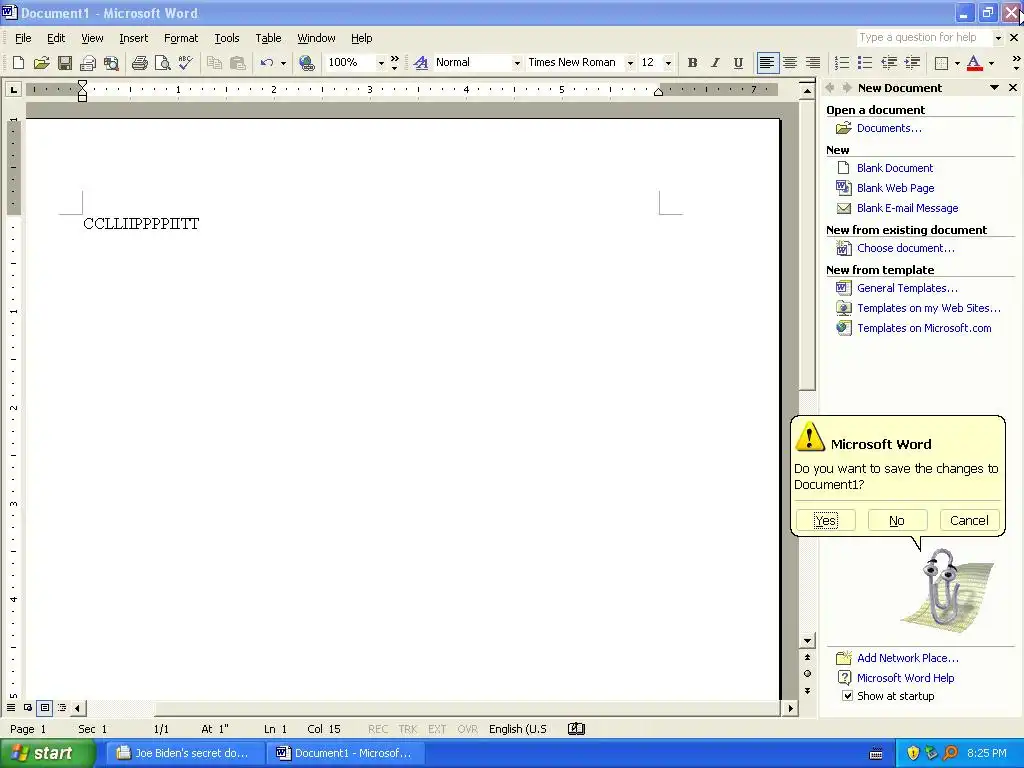Screen dimensions: 1024x768
Task: Open the Insert menu
Action: pos(133,38)
